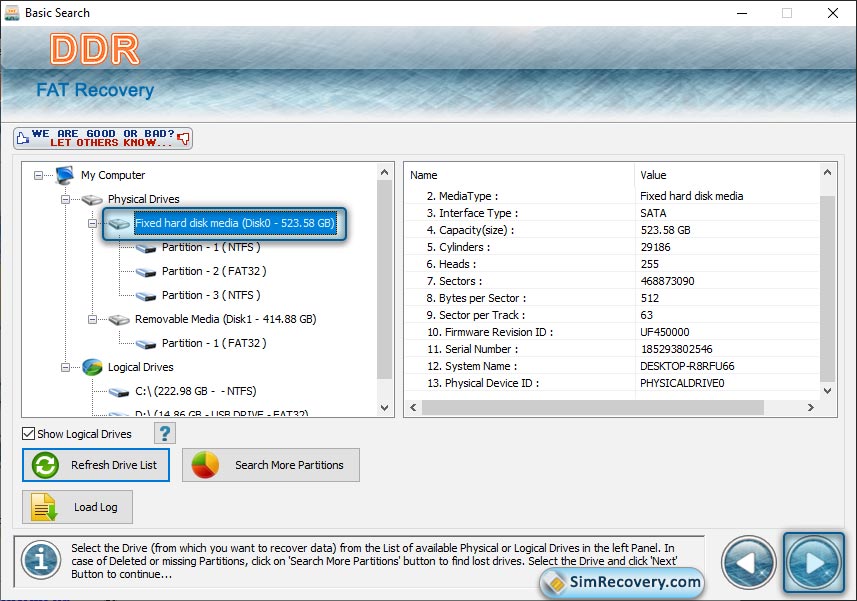Click the 'UF450000' firmware value
This screenshot has height=601, width=857.
pos(665,332)
